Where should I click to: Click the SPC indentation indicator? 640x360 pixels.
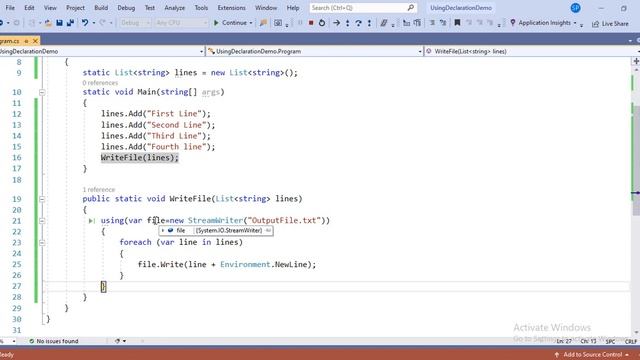click(x=610, y=341)
